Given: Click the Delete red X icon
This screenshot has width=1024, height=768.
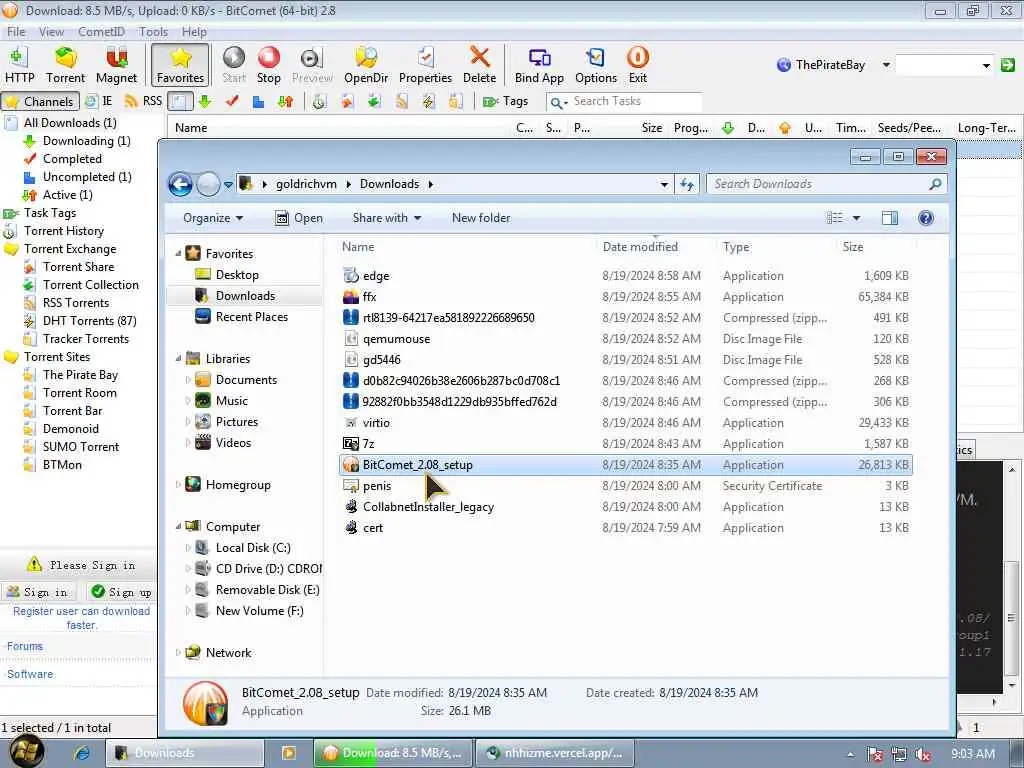Looking at the screenshot, I should (x=479, y=65).
